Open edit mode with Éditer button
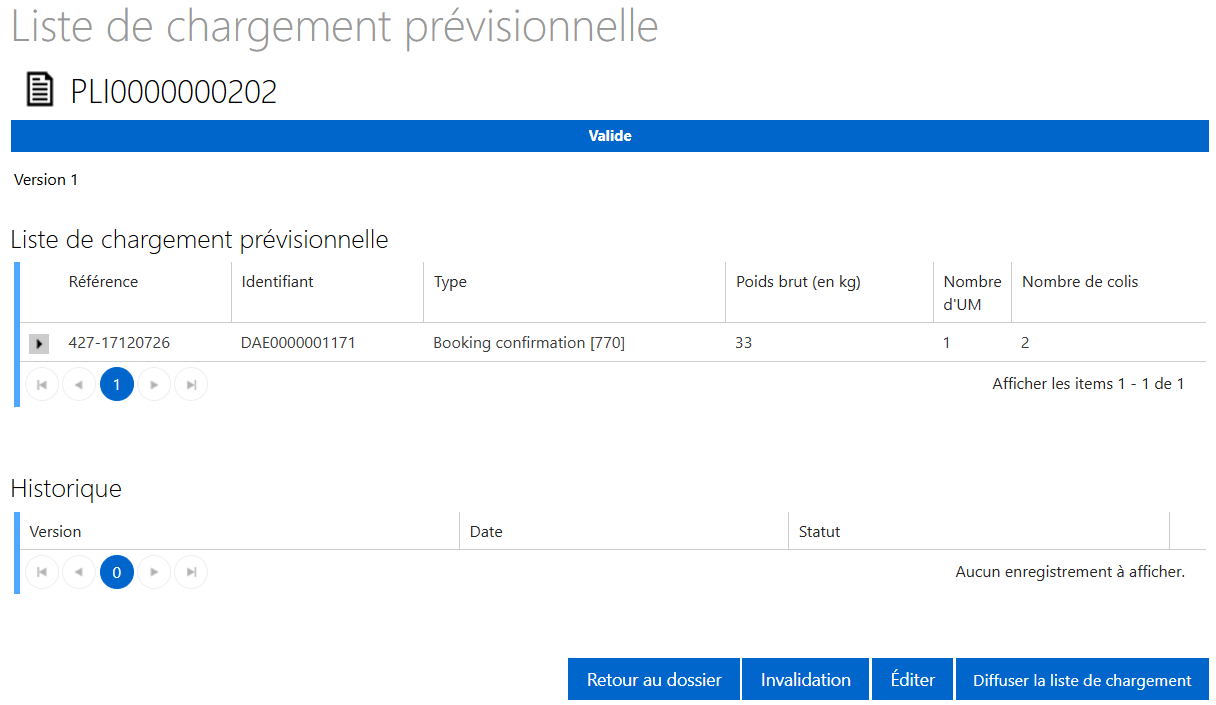Viewport: 1216px width, 705px height. click(912, 680)
